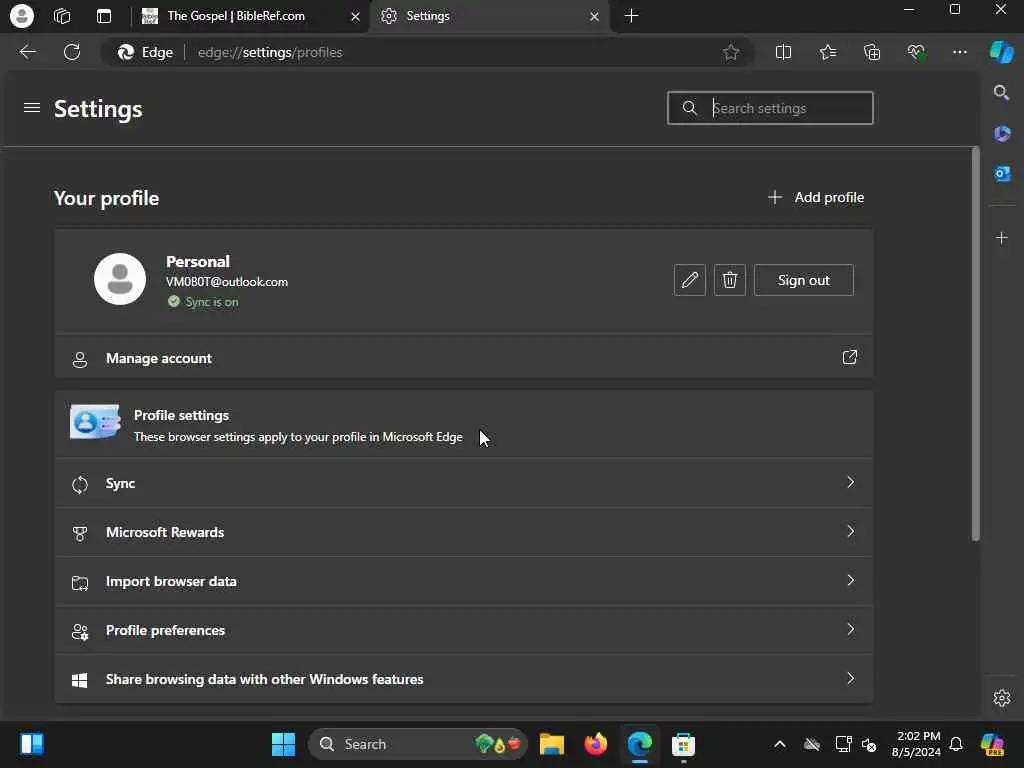Open Microsoft Store from taskbar
The image size is (1024, 768).
(x=683, y=744)
